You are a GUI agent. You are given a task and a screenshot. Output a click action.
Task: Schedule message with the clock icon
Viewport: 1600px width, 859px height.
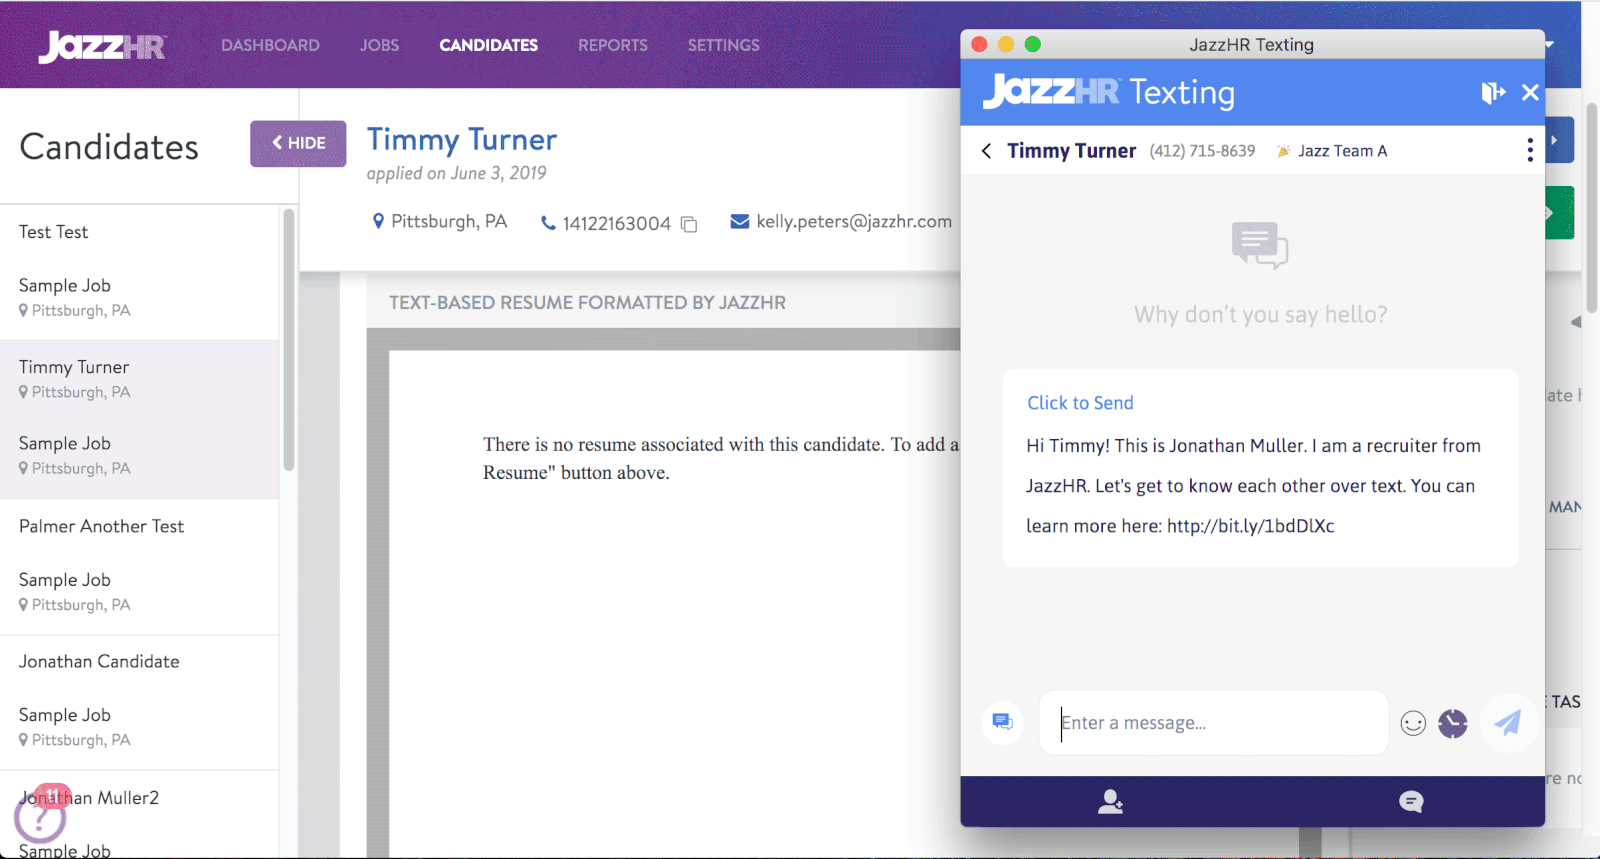[1453, 723]
